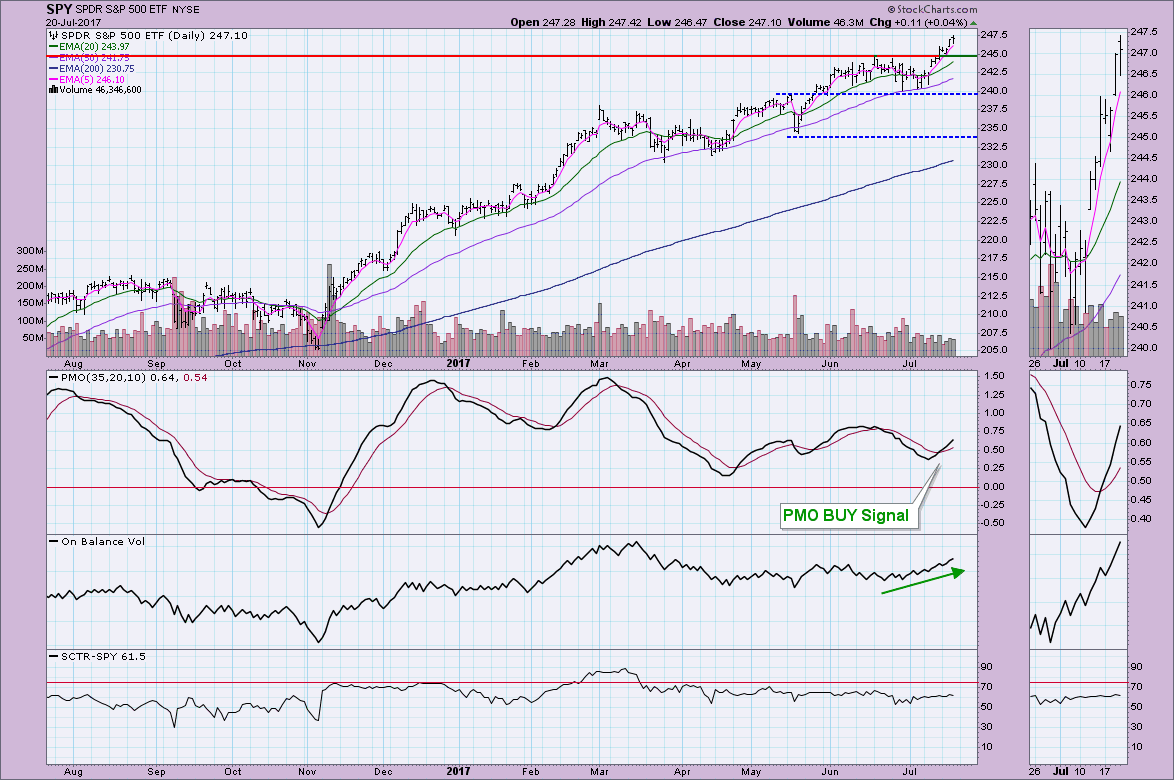Click the 'SCTR-SPY 61.5' panel label
The image size is (1174, 780).
click(x=103, y=656)
